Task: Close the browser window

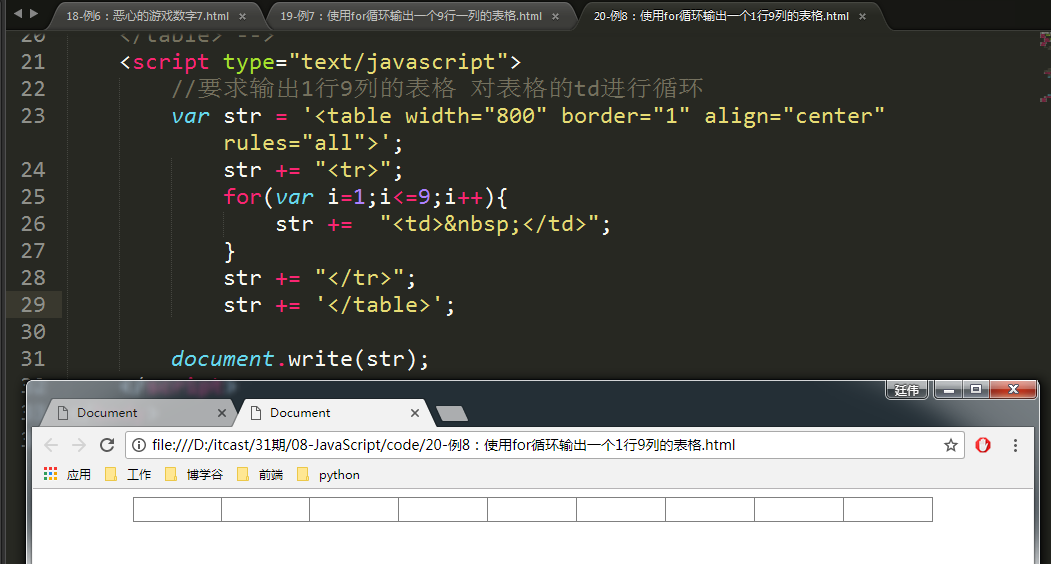Action: [x=1013, y=390]
